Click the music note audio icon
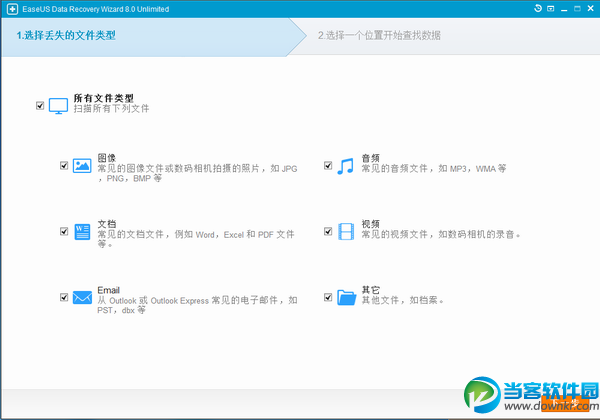Viewport: 600px width, 420px height. 346,166
